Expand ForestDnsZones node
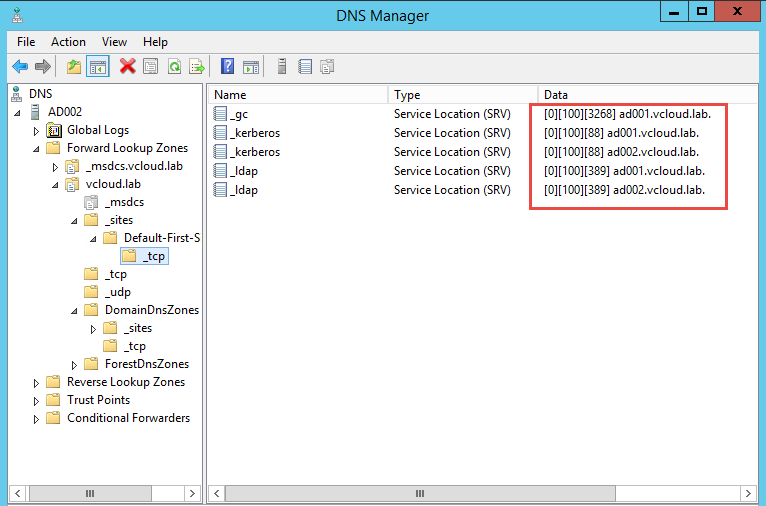The image size is (766, 506). tap(74, 365)
